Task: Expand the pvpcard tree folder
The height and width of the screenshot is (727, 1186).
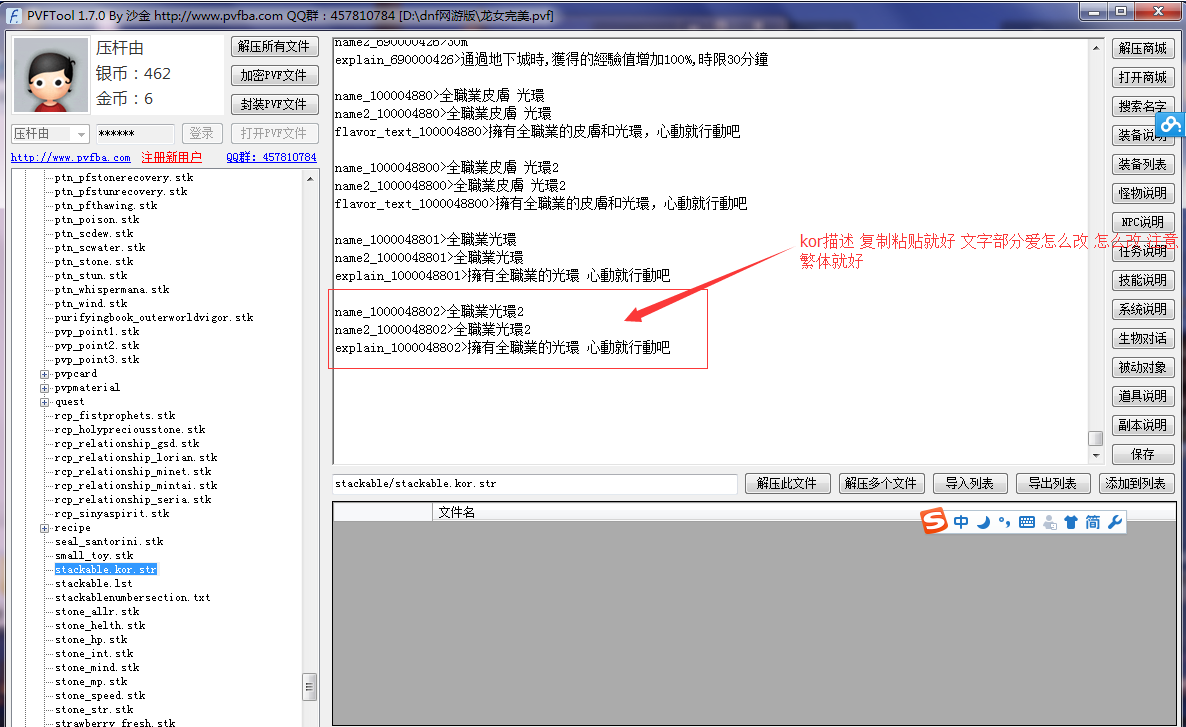Action: point(45,374)
